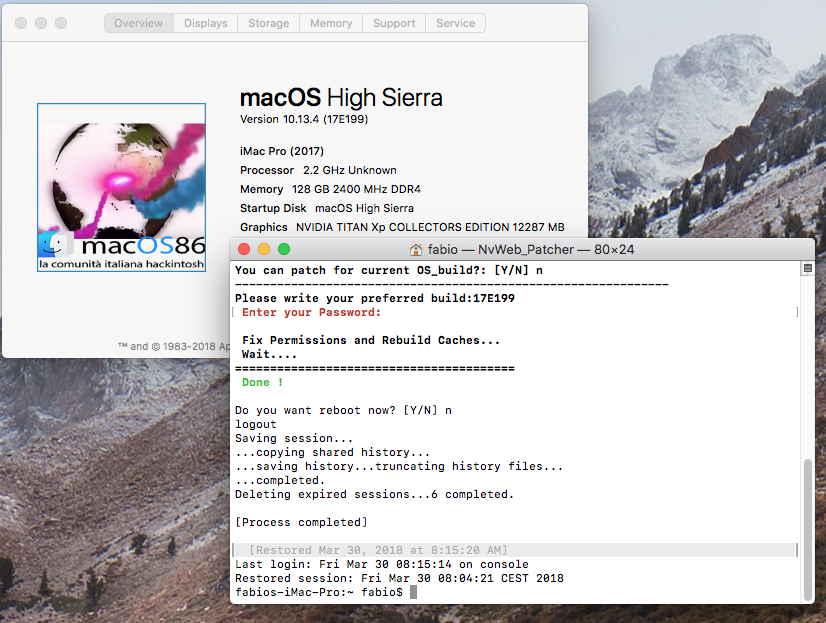Click the Terminal split pane icon
The width and height of the screenshot is (826, 623).
pos(807,269)
